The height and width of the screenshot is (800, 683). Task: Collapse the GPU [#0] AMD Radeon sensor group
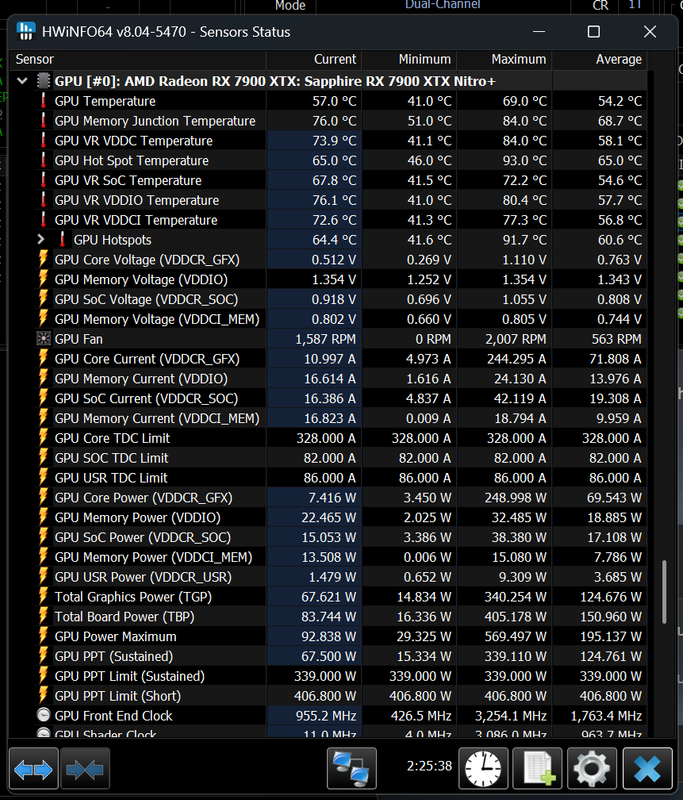(x=22, y=81)
